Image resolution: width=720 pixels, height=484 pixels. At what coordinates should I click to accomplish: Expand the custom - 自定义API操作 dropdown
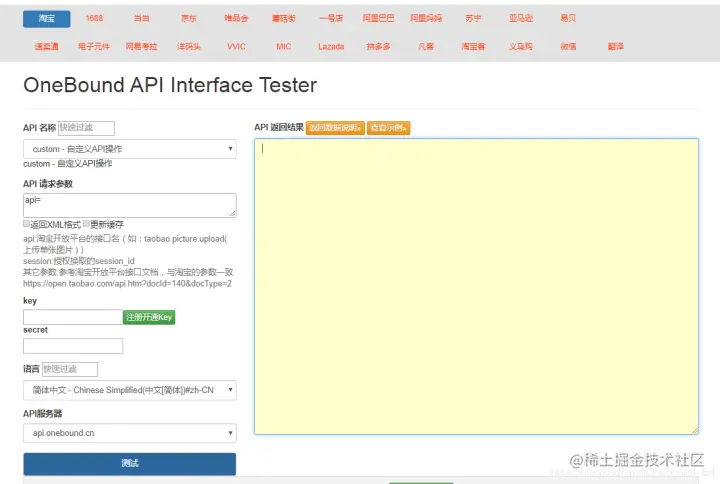pyautogui.click(x=129, y=149)
